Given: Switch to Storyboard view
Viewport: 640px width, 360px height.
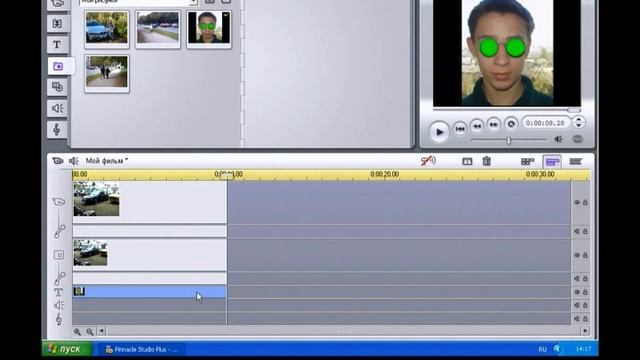Looking at the screenshot, I should pos(528,162).
